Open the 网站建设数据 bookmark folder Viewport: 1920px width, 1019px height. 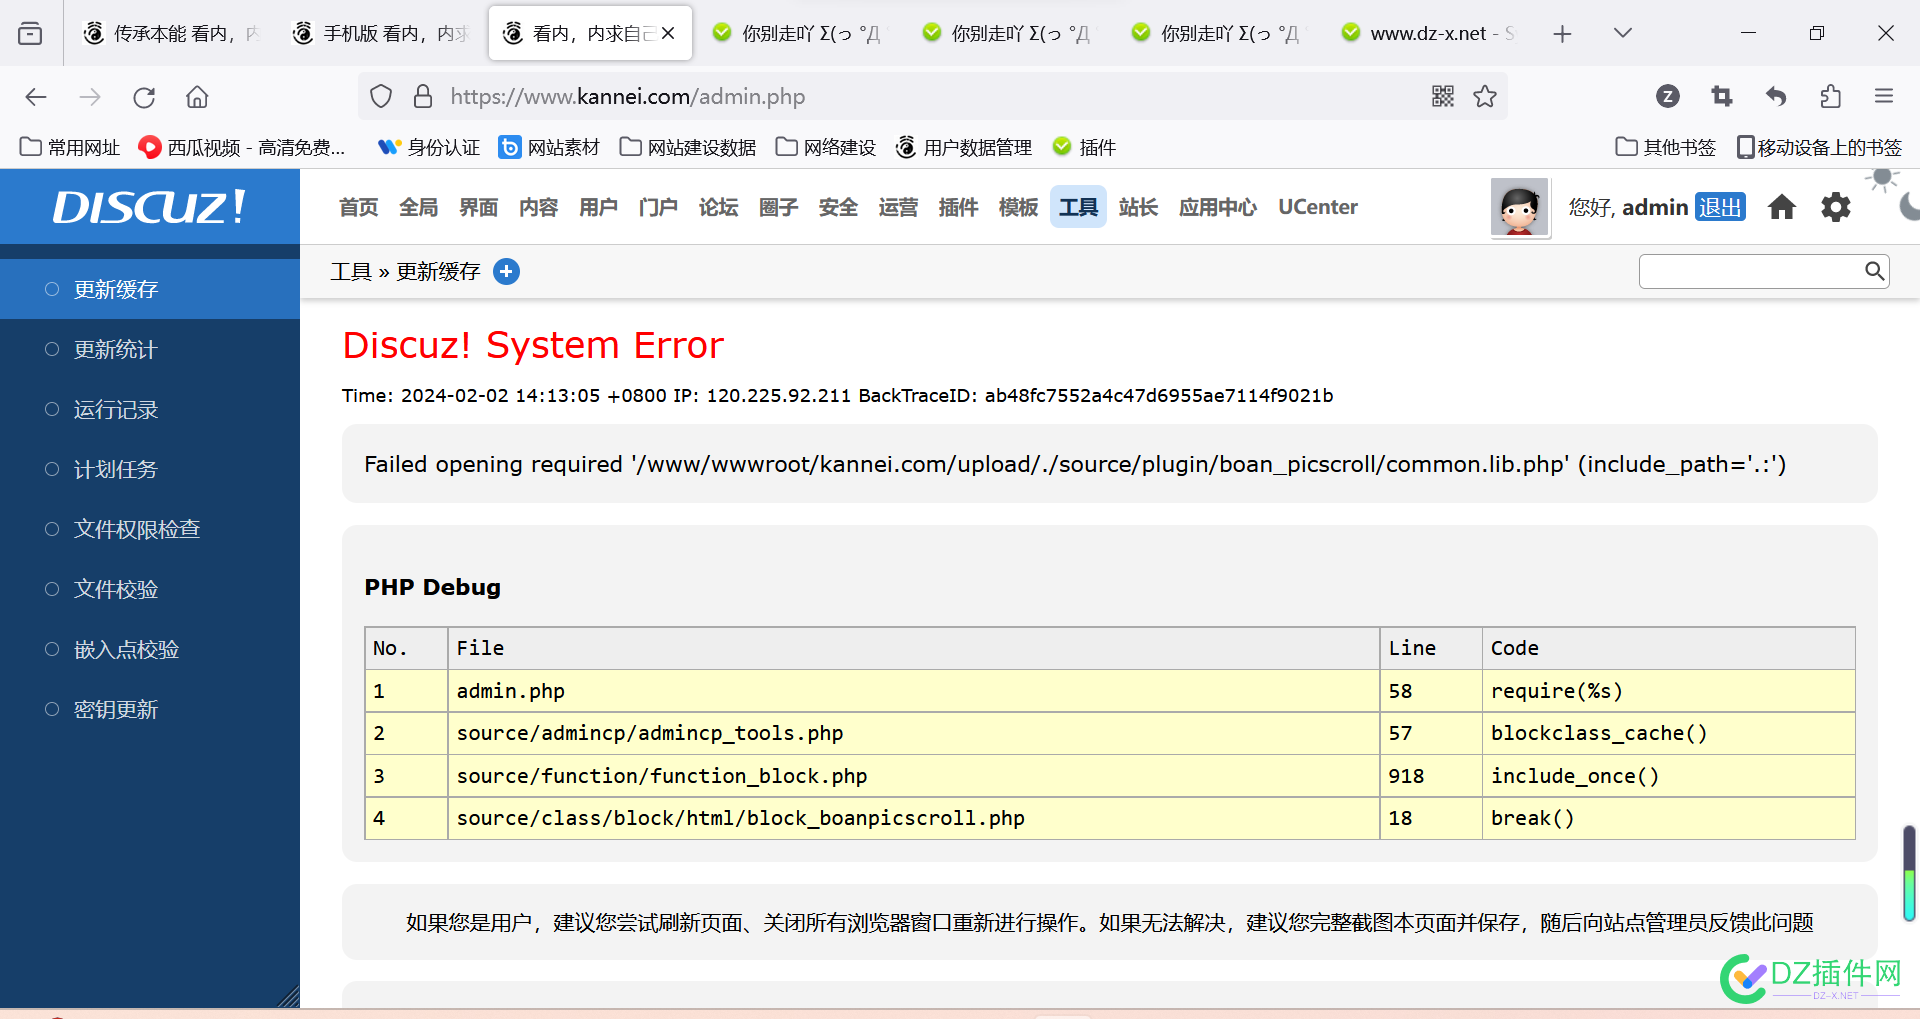[x=688, y=147]
